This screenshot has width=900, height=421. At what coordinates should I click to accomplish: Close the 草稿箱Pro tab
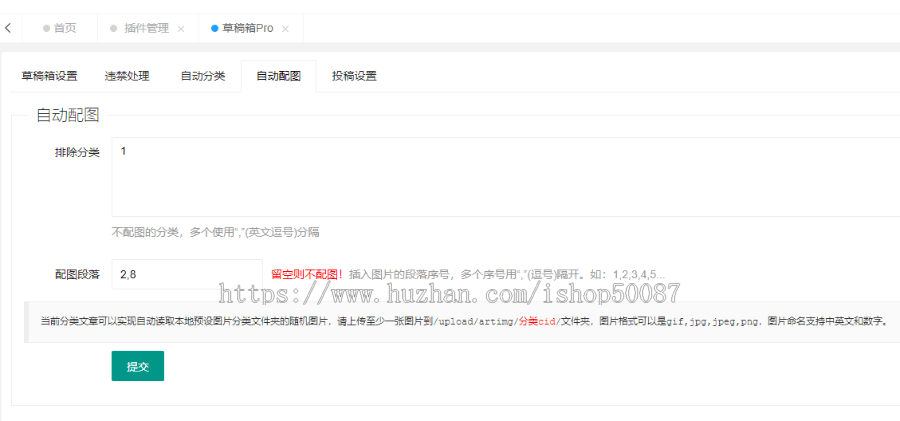(285, 29)
